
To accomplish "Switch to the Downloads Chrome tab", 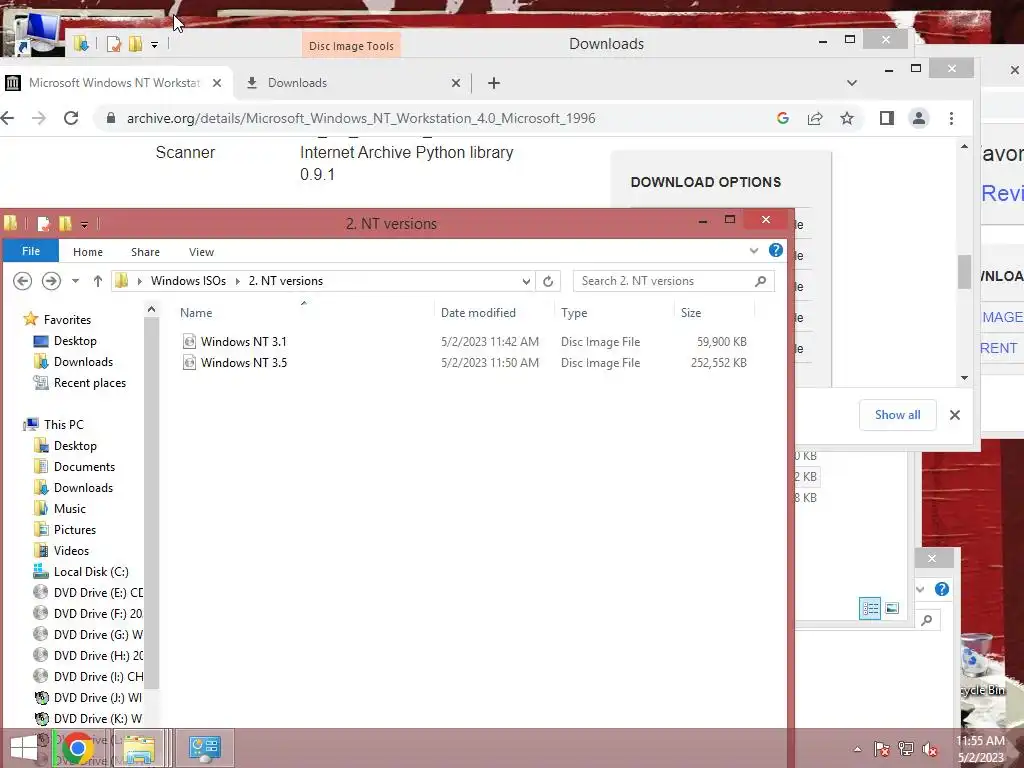I will 353,83.
